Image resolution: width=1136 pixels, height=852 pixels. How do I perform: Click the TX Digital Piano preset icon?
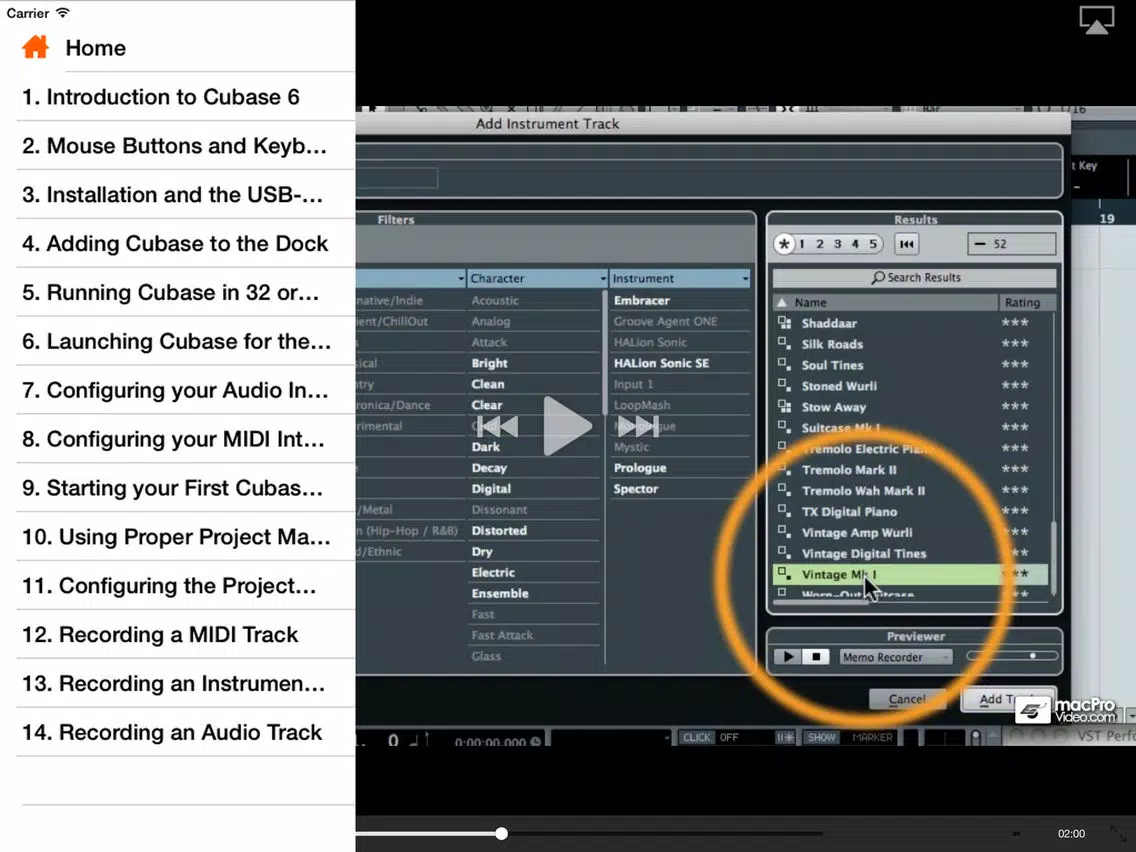click(784, 511)
